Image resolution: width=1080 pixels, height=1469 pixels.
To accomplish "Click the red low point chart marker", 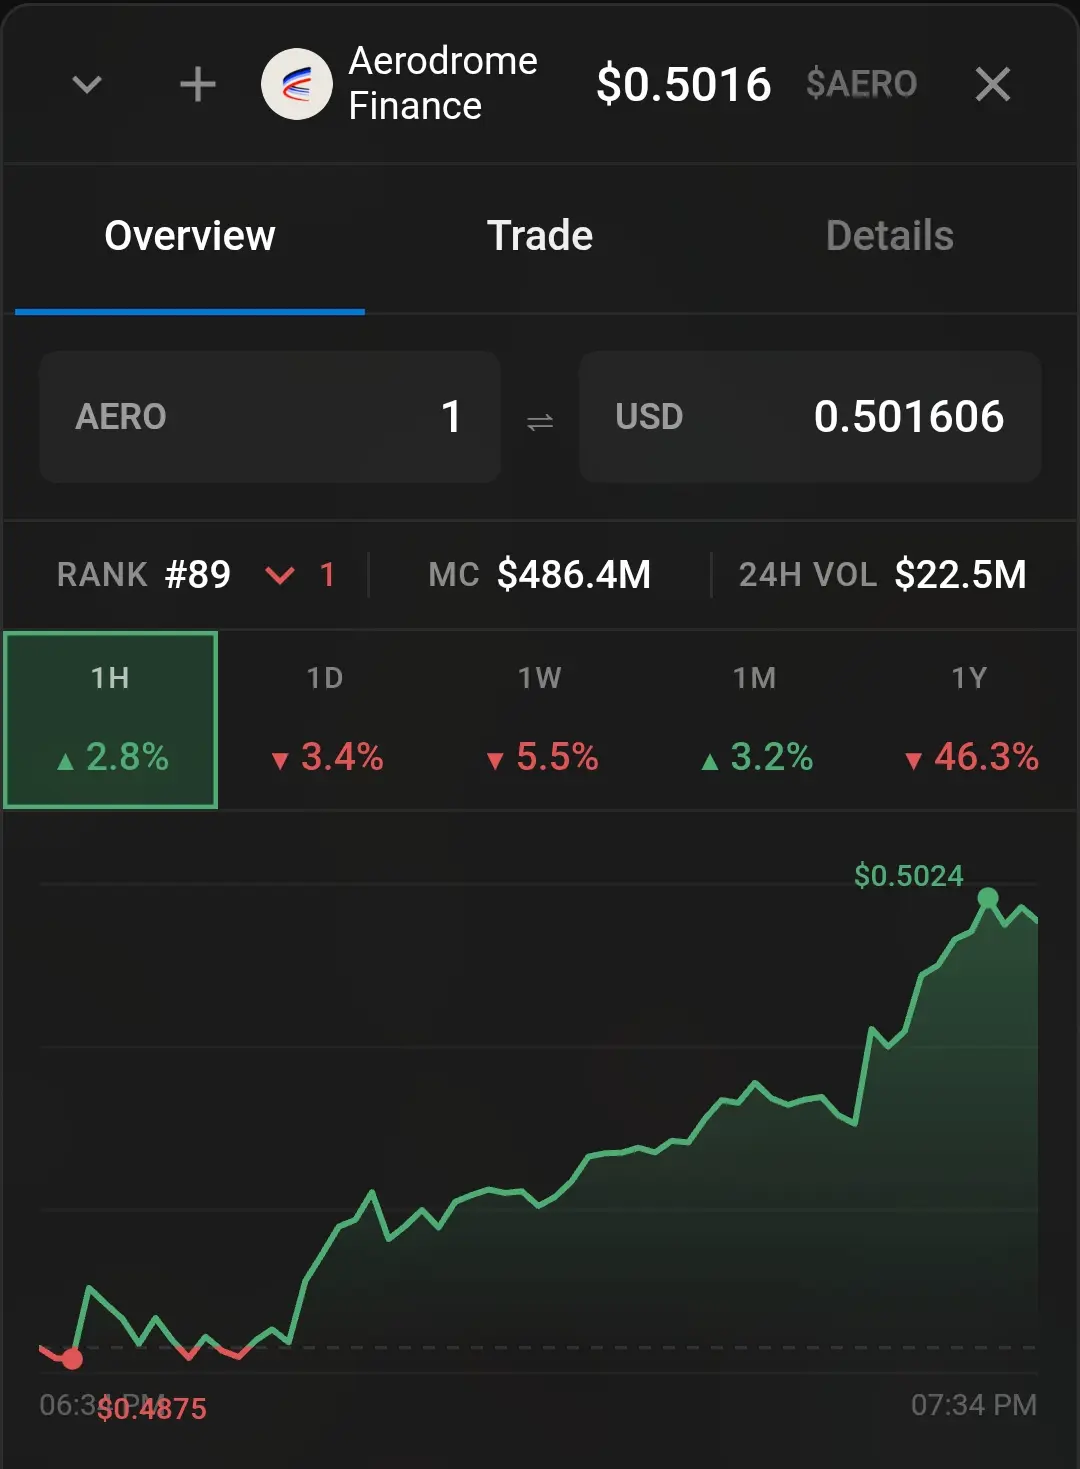I will pyautogui.click(x=72, y=1359).
